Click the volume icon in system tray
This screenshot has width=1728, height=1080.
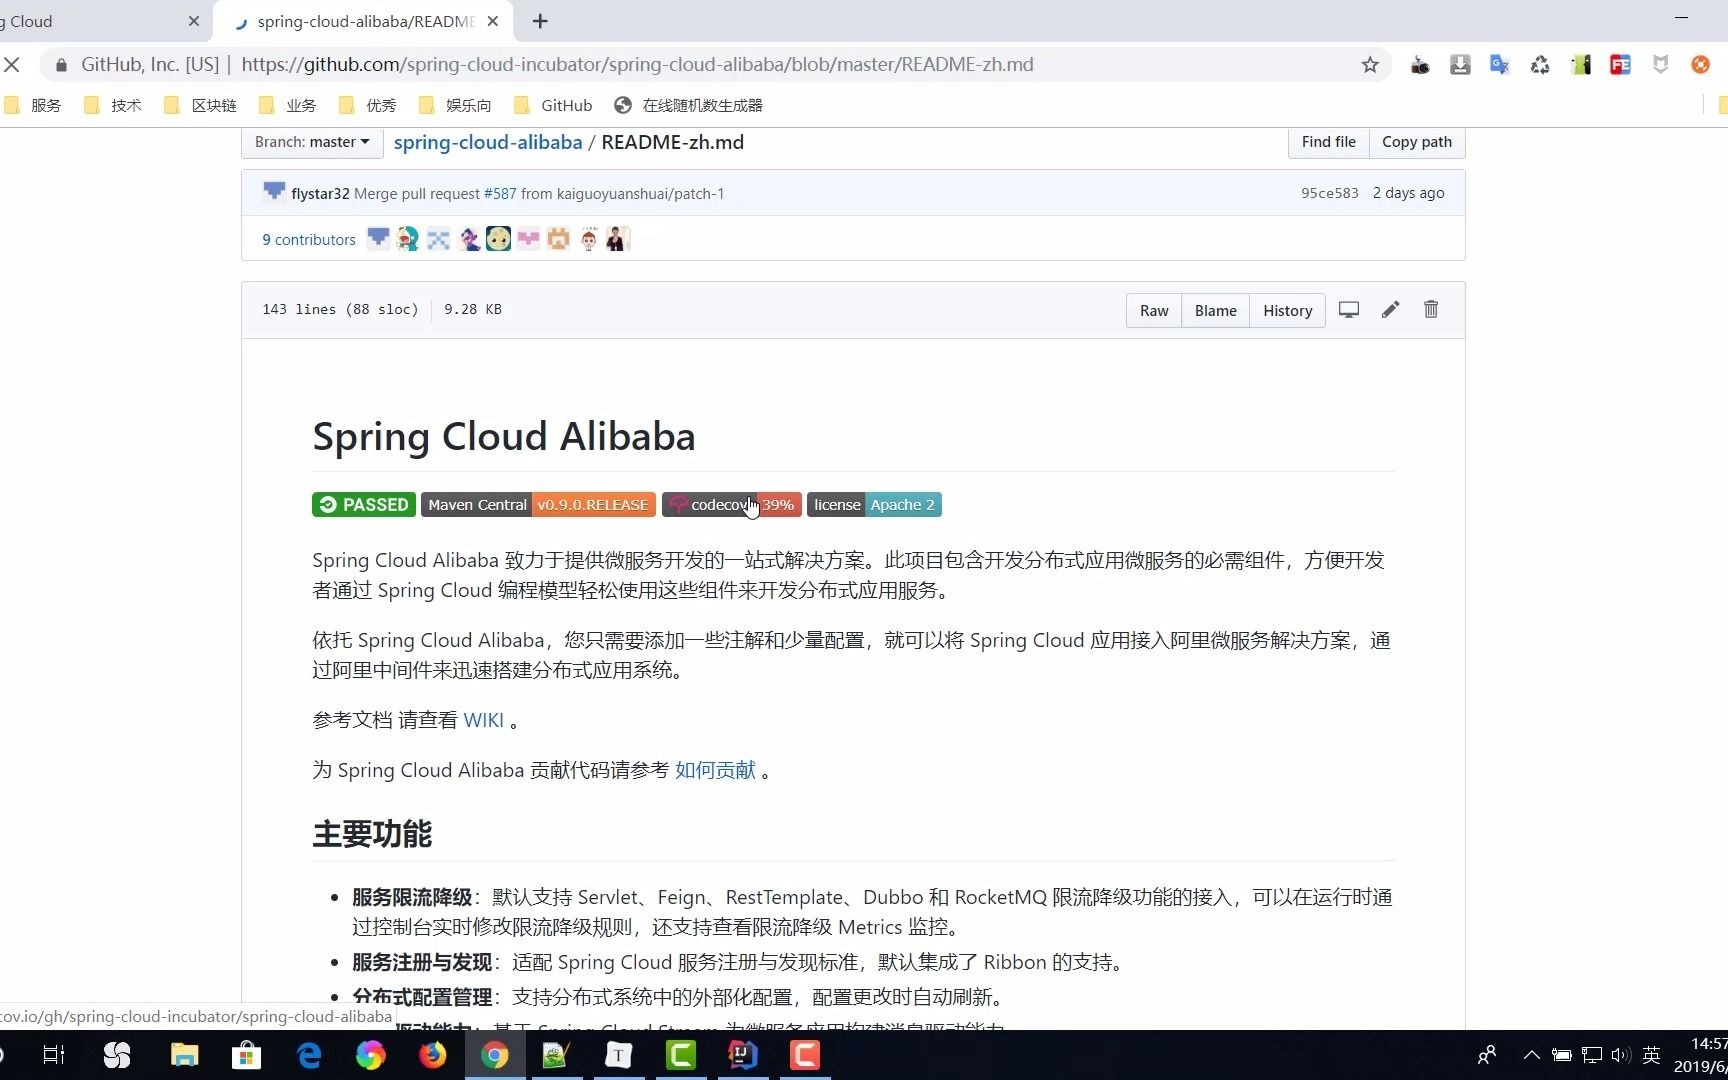1621,1055
